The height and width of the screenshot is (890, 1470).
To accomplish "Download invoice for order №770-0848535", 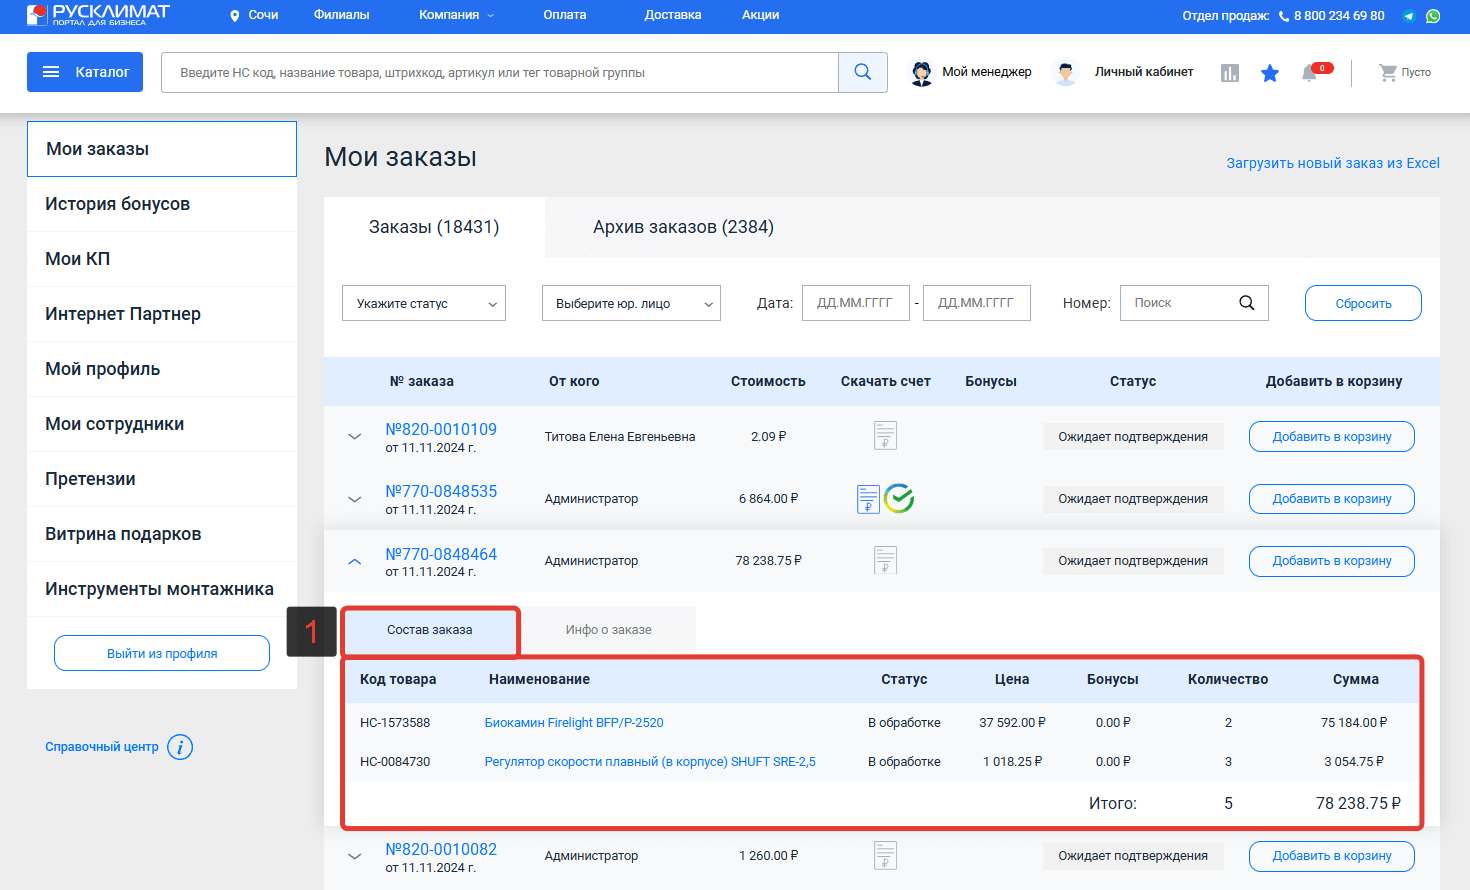I will click(x=868, y=499).
